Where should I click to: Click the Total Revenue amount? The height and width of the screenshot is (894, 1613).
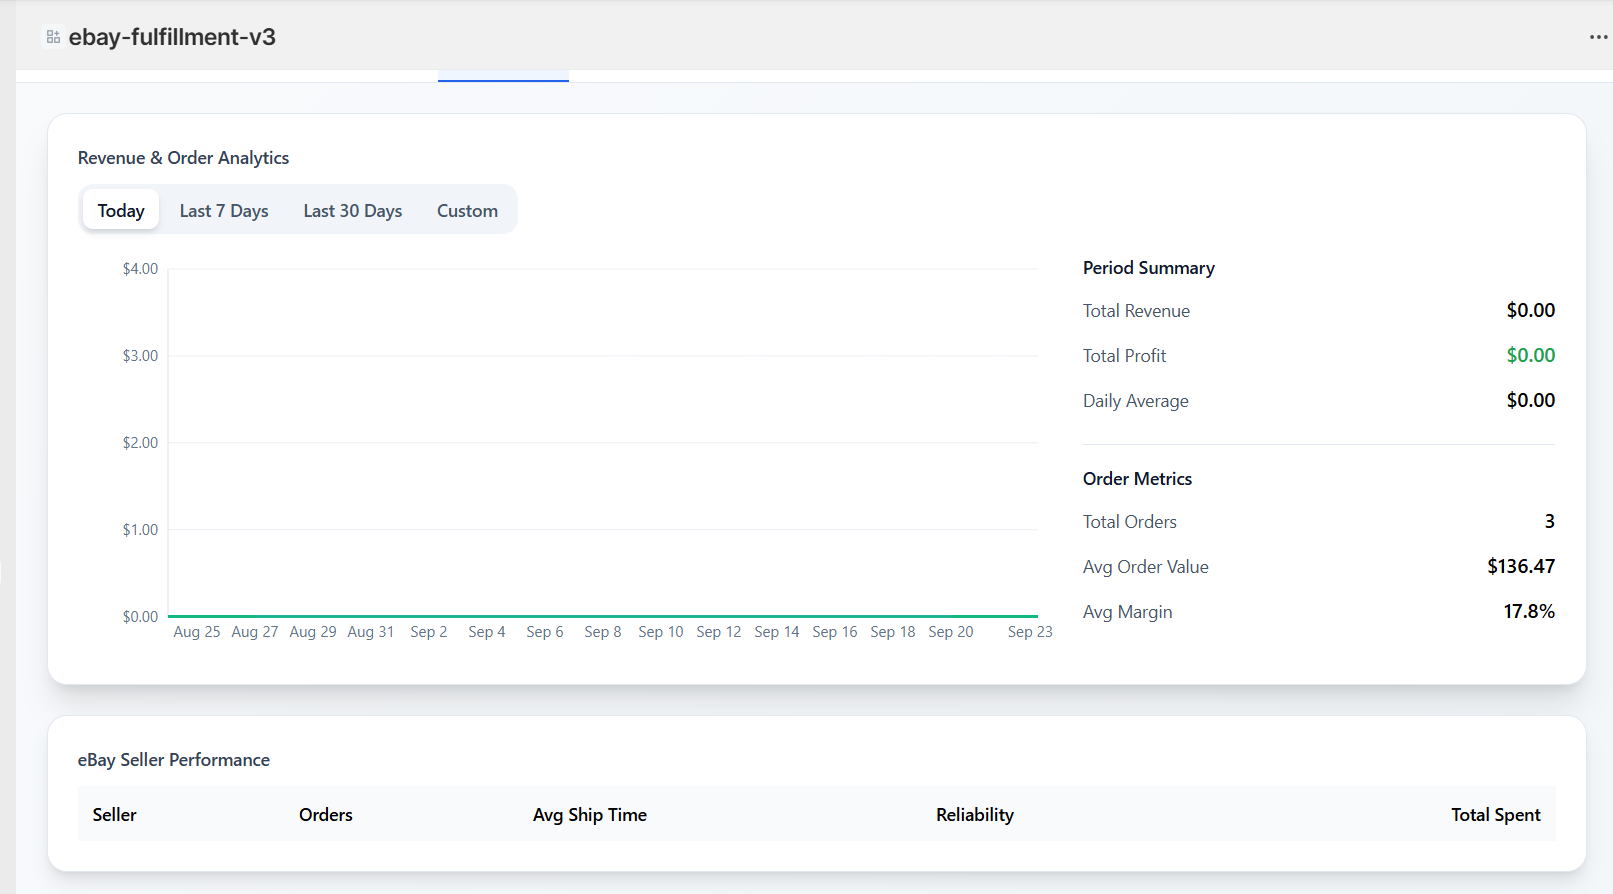click(x=1530, y=310)
